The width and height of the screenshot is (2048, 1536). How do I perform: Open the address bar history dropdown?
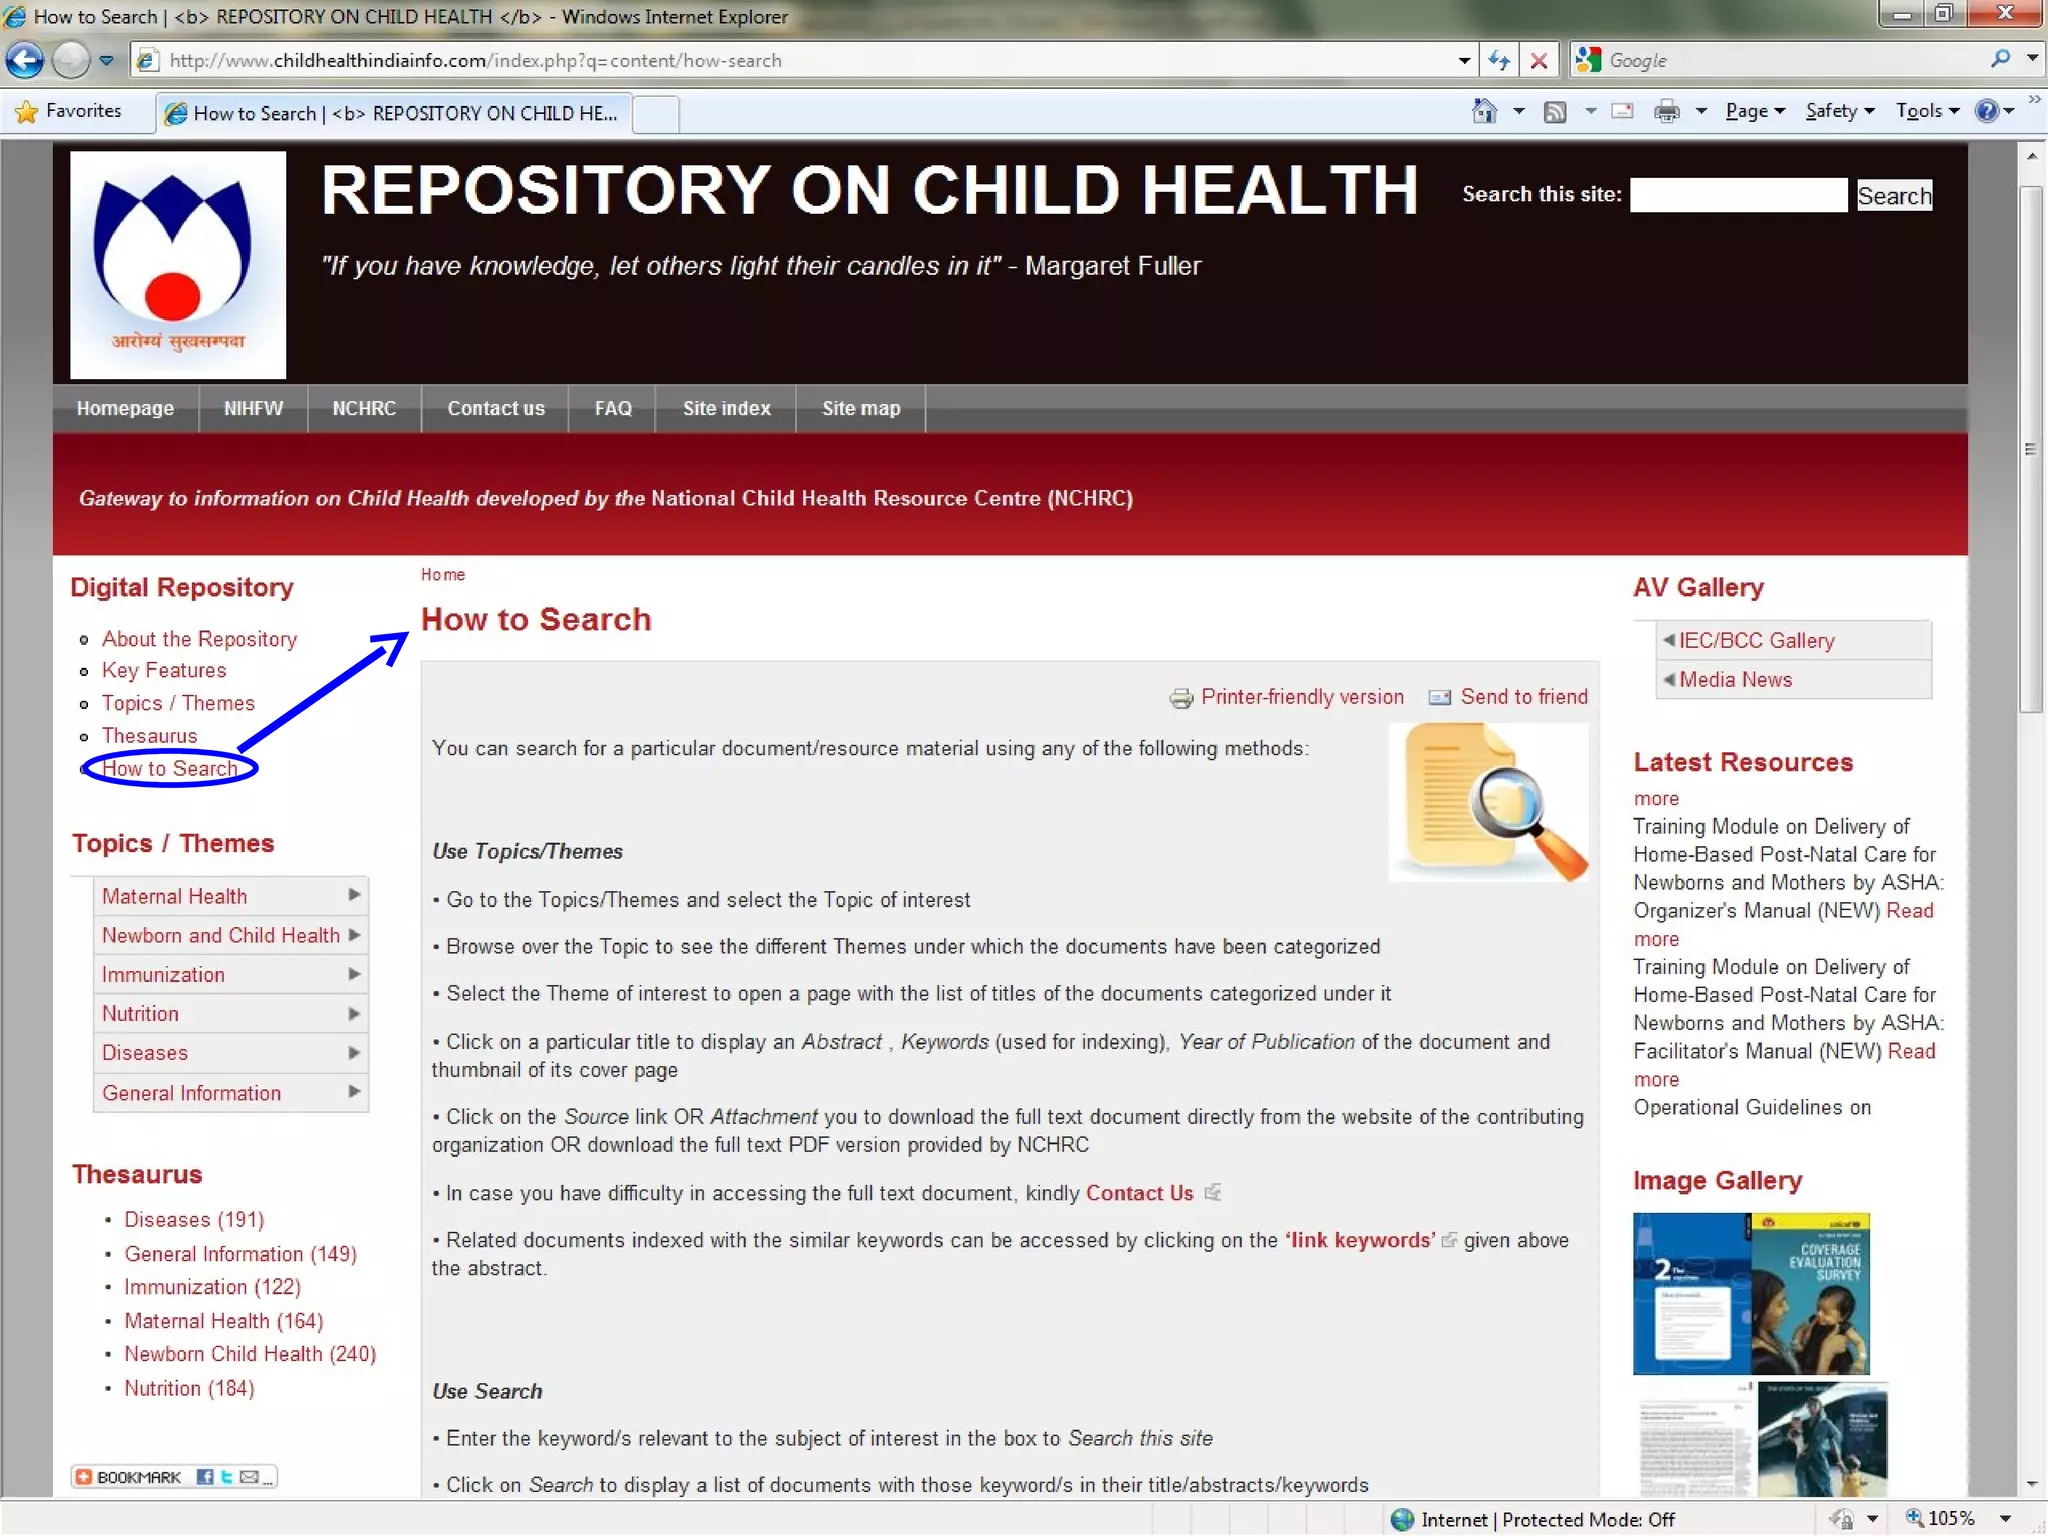pos(1464,61)
